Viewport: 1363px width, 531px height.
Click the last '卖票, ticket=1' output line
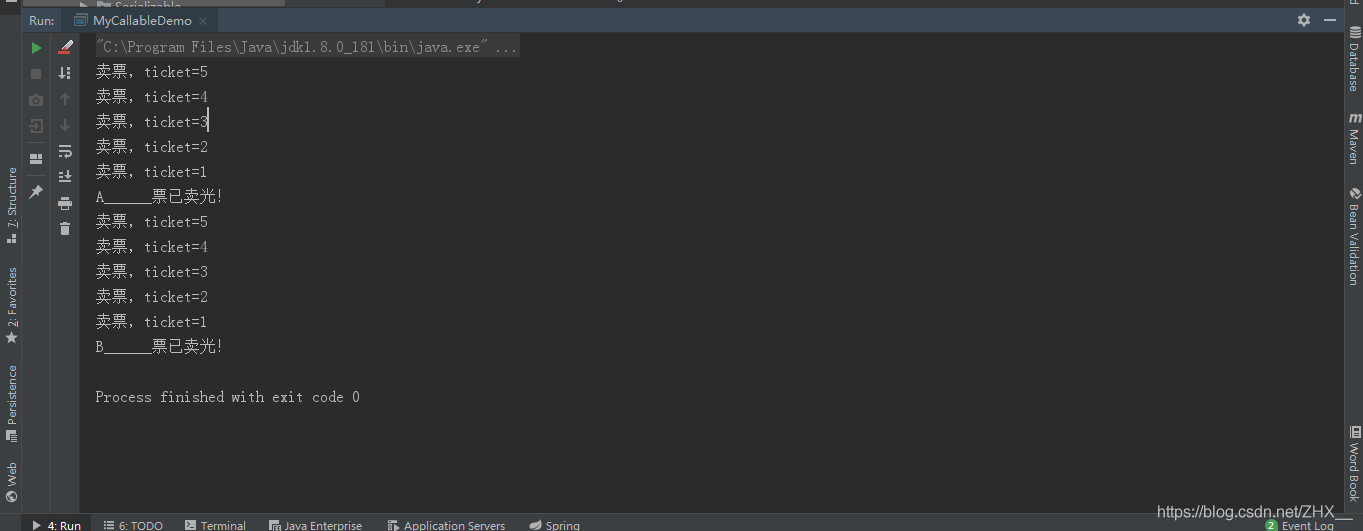(x=151, y=322)
